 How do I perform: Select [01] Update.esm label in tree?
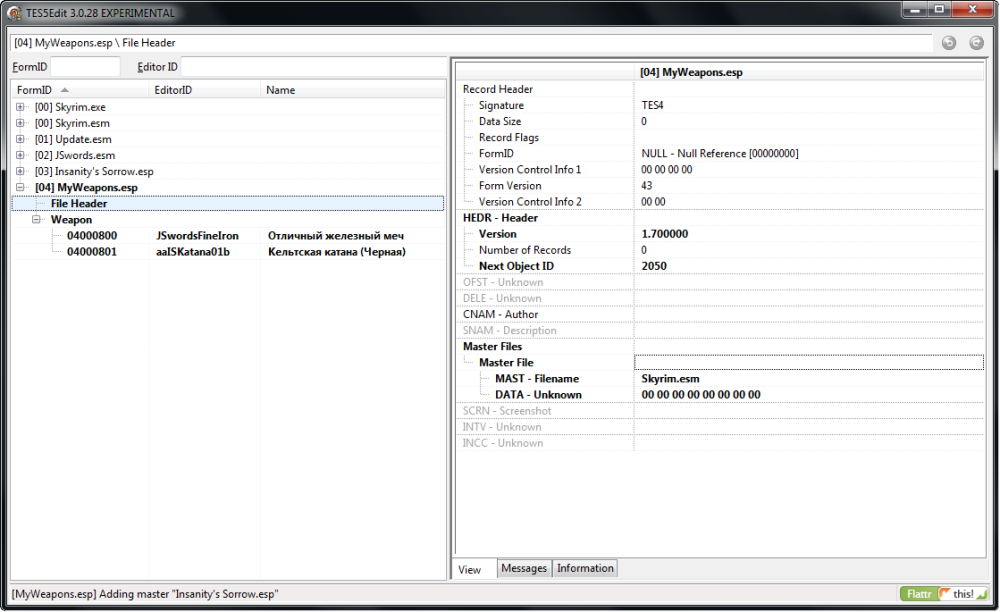pos(73,139)
